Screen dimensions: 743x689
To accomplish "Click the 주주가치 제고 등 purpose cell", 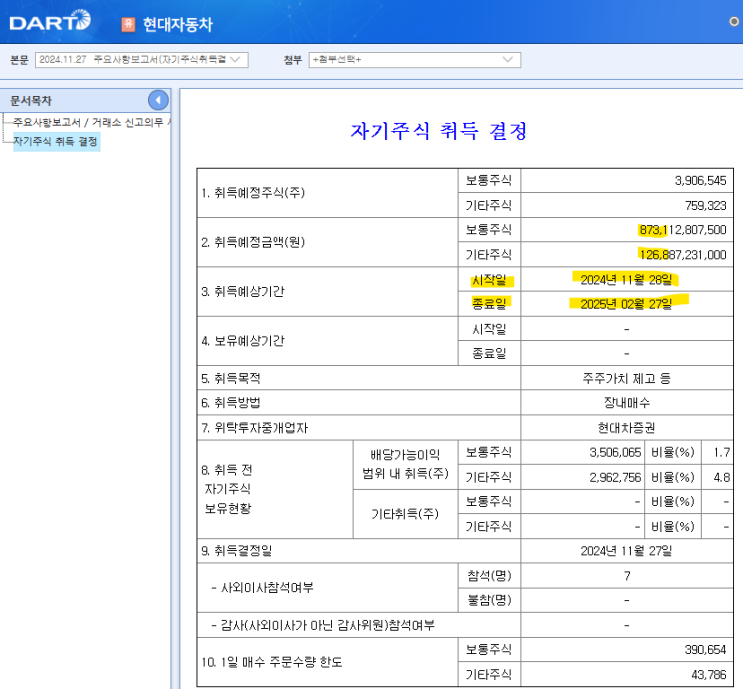I will point(626,378).
